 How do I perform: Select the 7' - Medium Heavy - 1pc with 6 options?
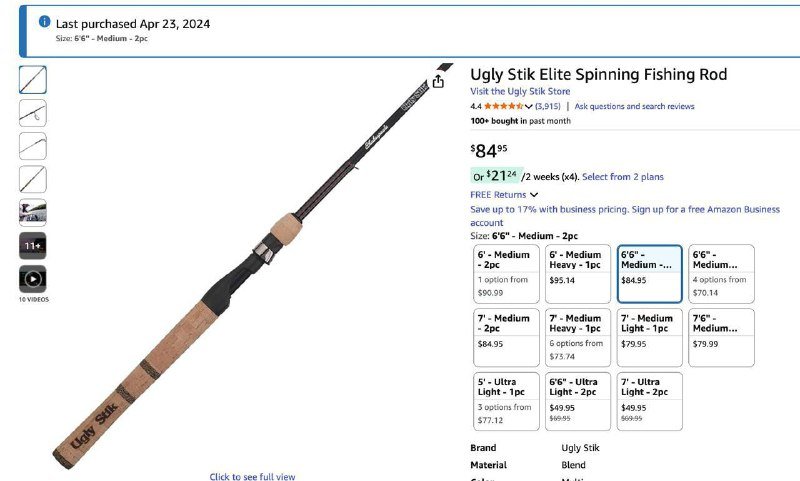pyautogui.click(x=578, y=337)
